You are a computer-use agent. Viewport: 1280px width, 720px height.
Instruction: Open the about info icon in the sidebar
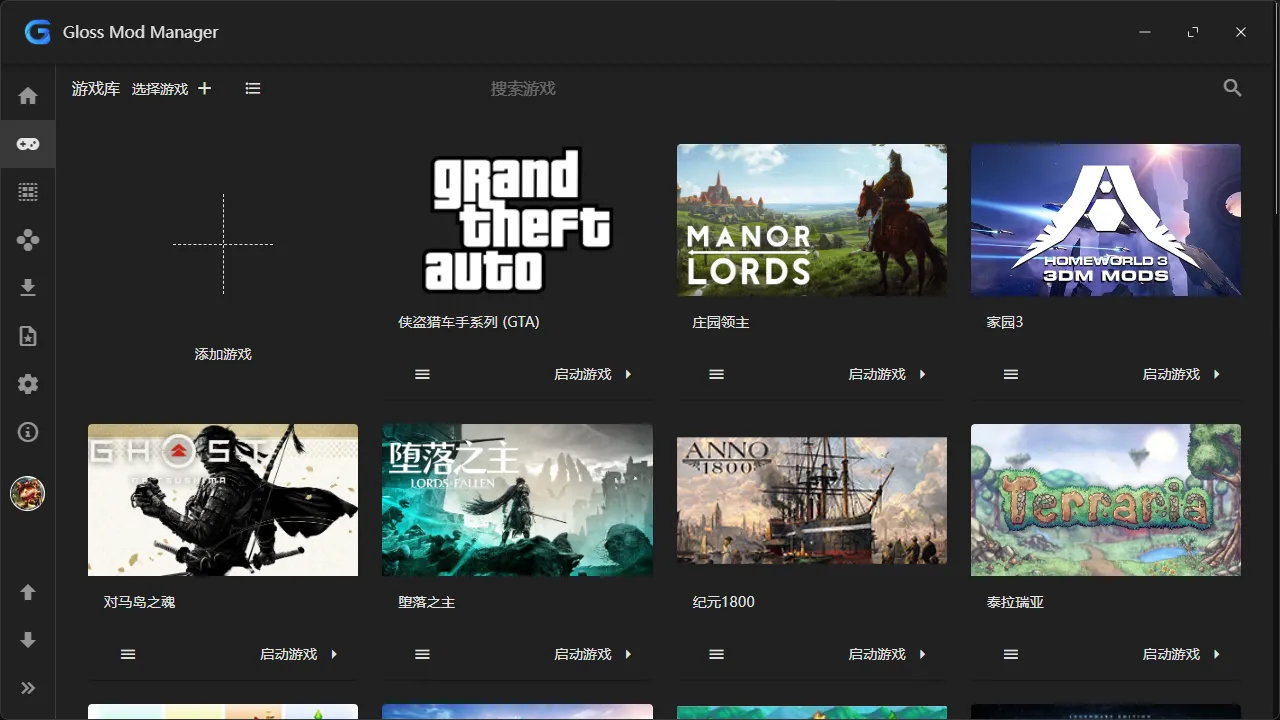point(27,431)
